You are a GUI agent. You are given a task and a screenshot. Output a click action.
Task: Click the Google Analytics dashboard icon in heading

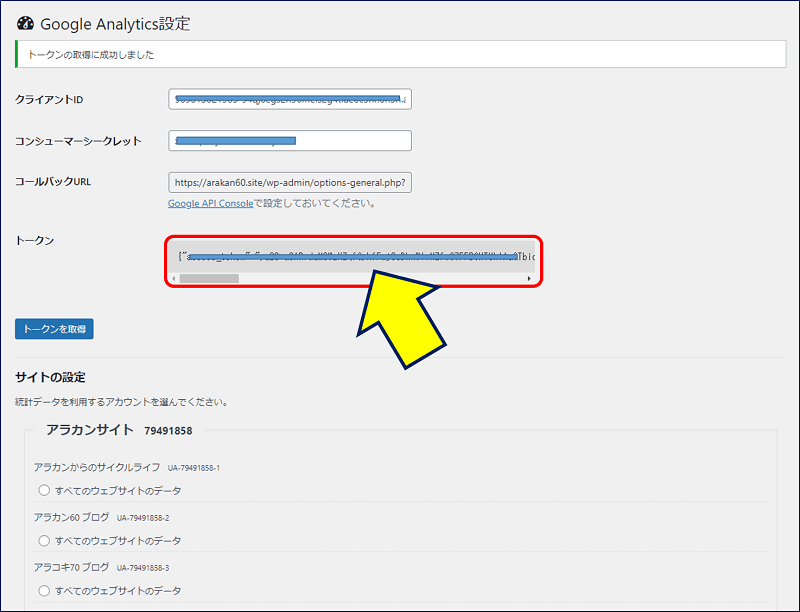[x=25, y=23]
